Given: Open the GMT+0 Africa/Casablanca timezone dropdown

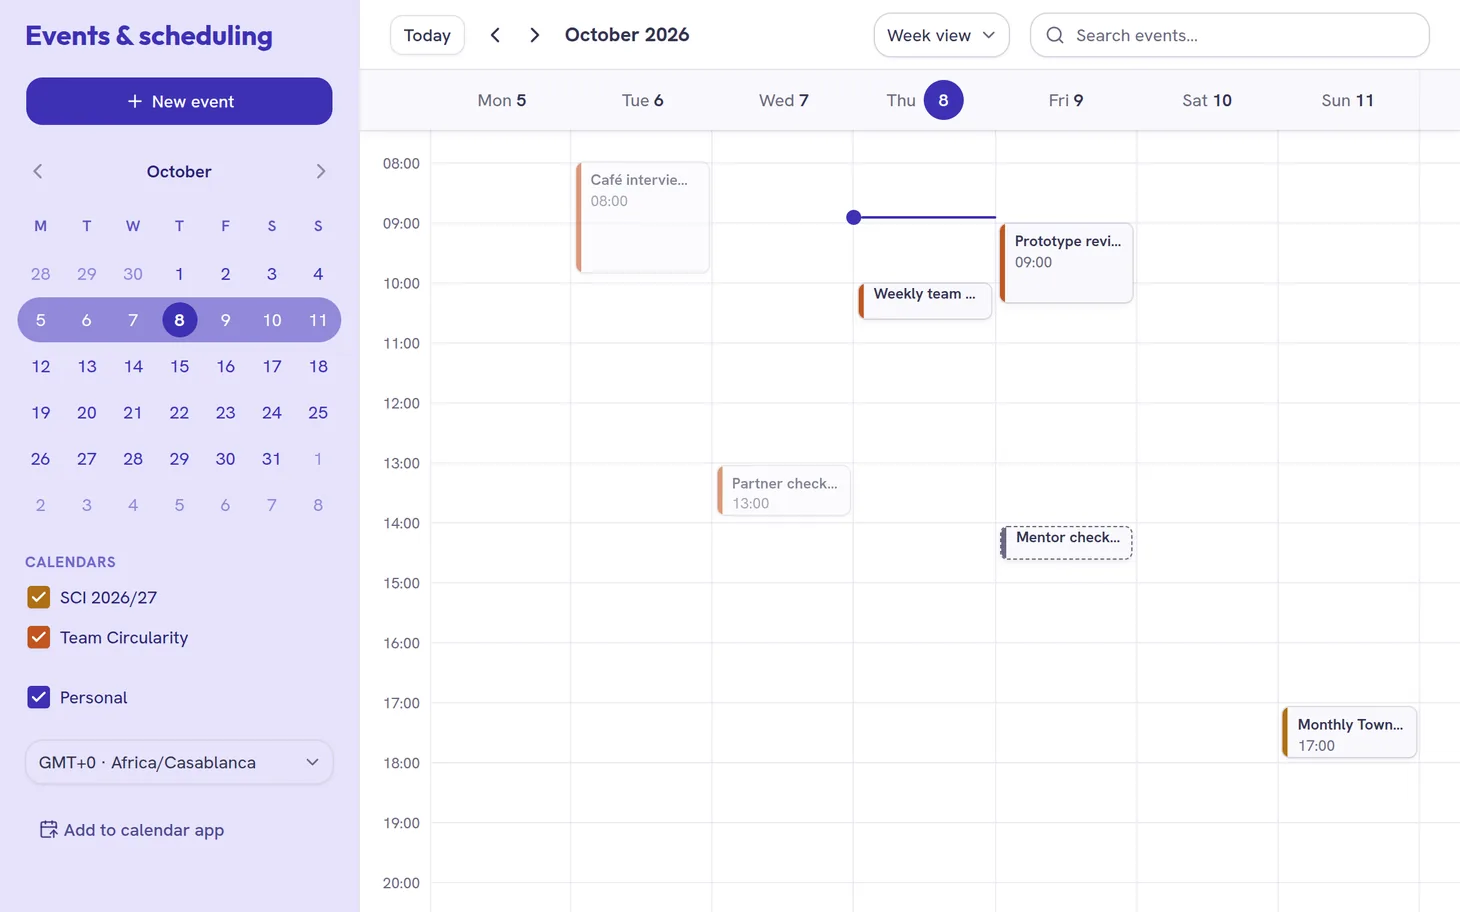Looking at the screenshot, I should coord(179,762).
